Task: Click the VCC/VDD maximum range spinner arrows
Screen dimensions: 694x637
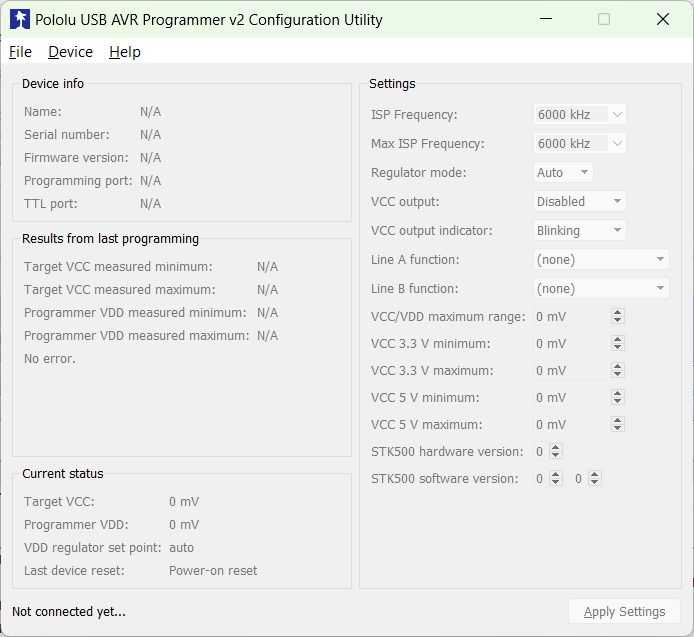Action: 618,317
